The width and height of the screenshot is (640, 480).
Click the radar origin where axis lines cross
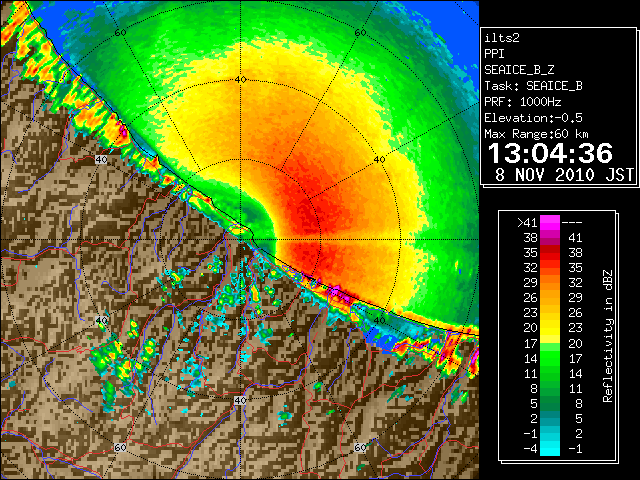pyautogui.click(x=240, y=240)
